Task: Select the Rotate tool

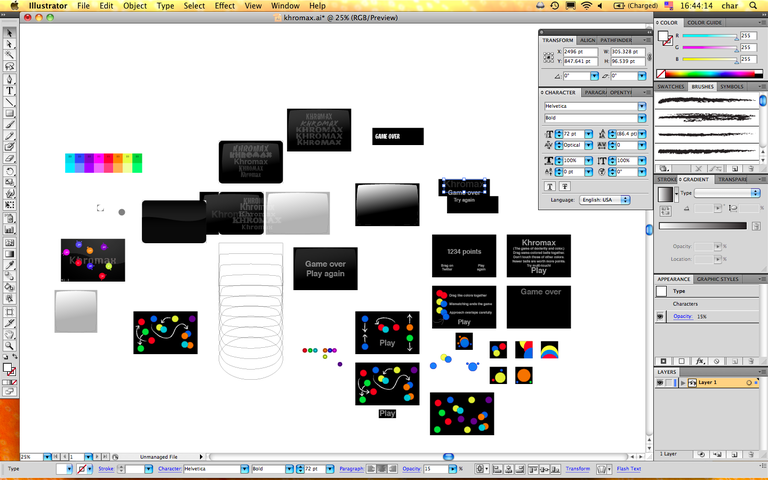Action: (9, 171)
